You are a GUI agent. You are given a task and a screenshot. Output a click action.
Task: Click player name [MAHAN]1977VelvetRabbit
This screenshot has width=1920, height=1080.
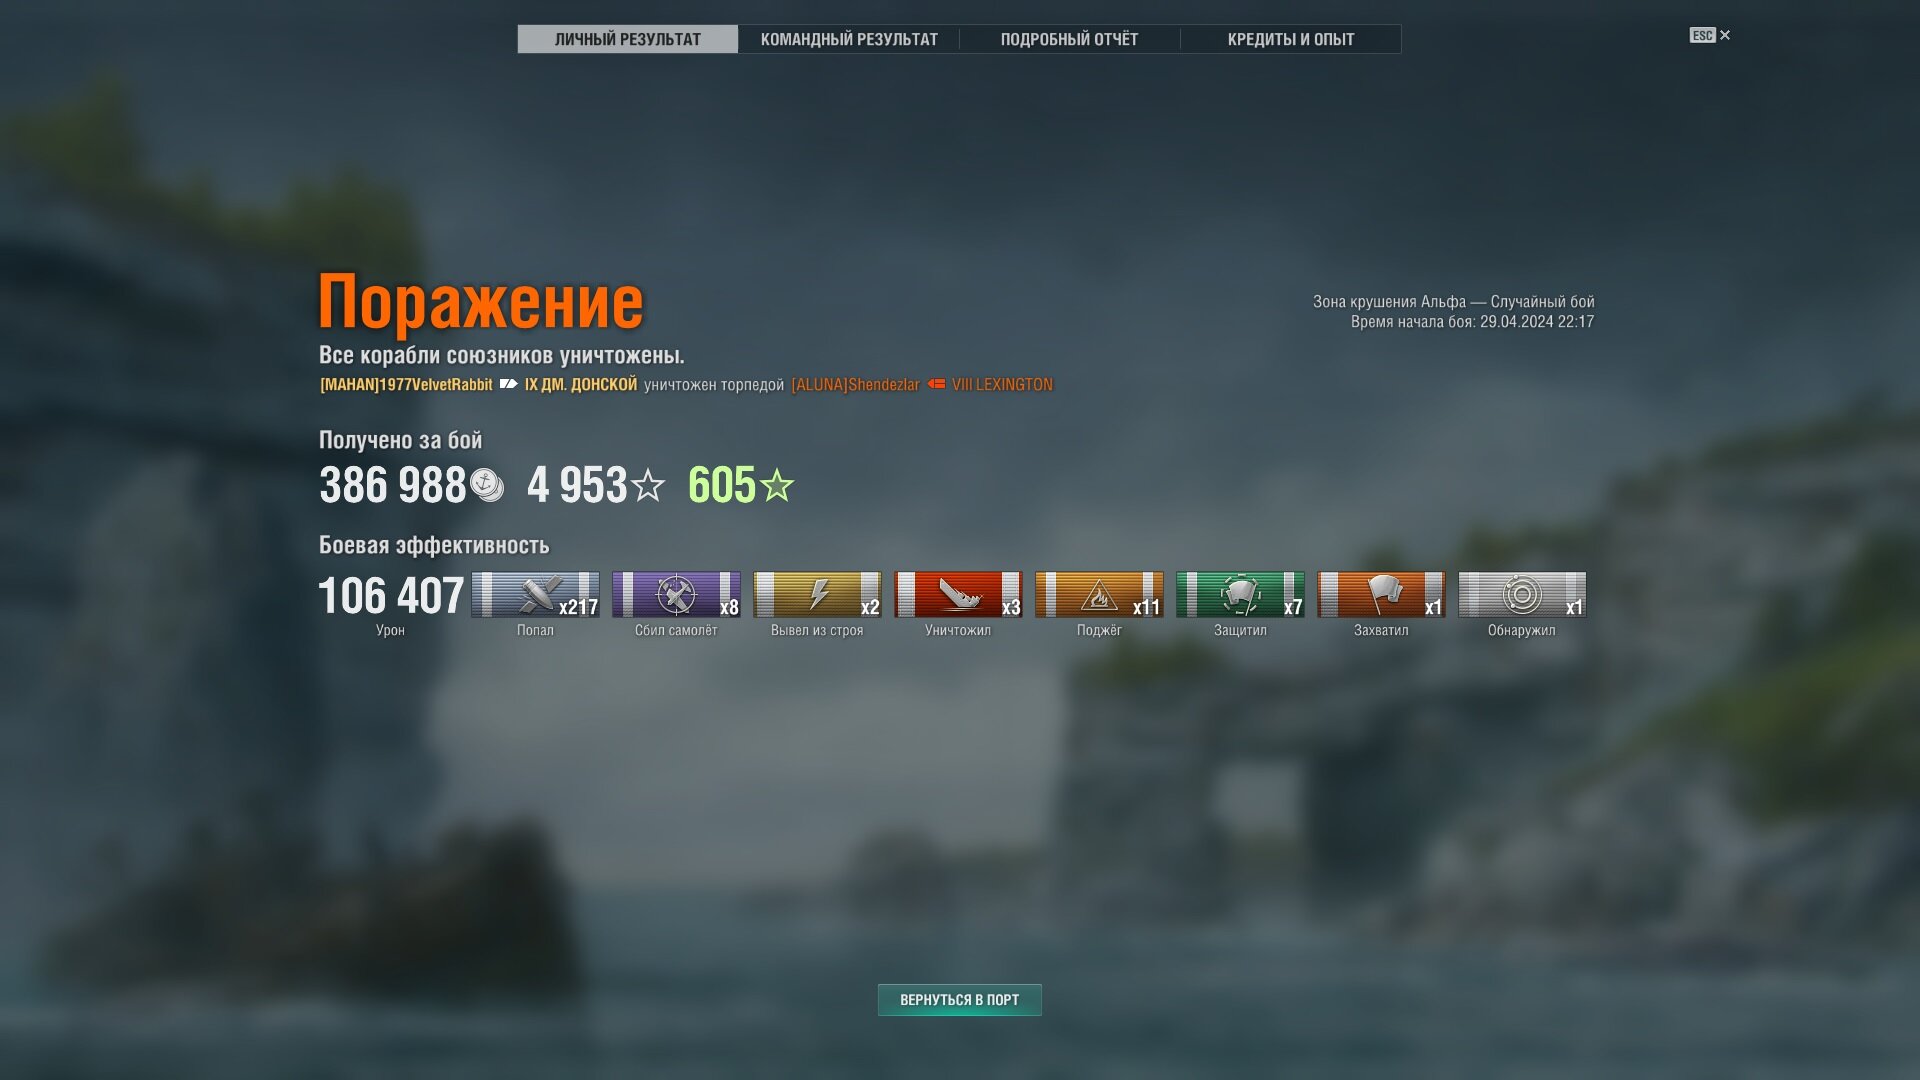[406, 385]
